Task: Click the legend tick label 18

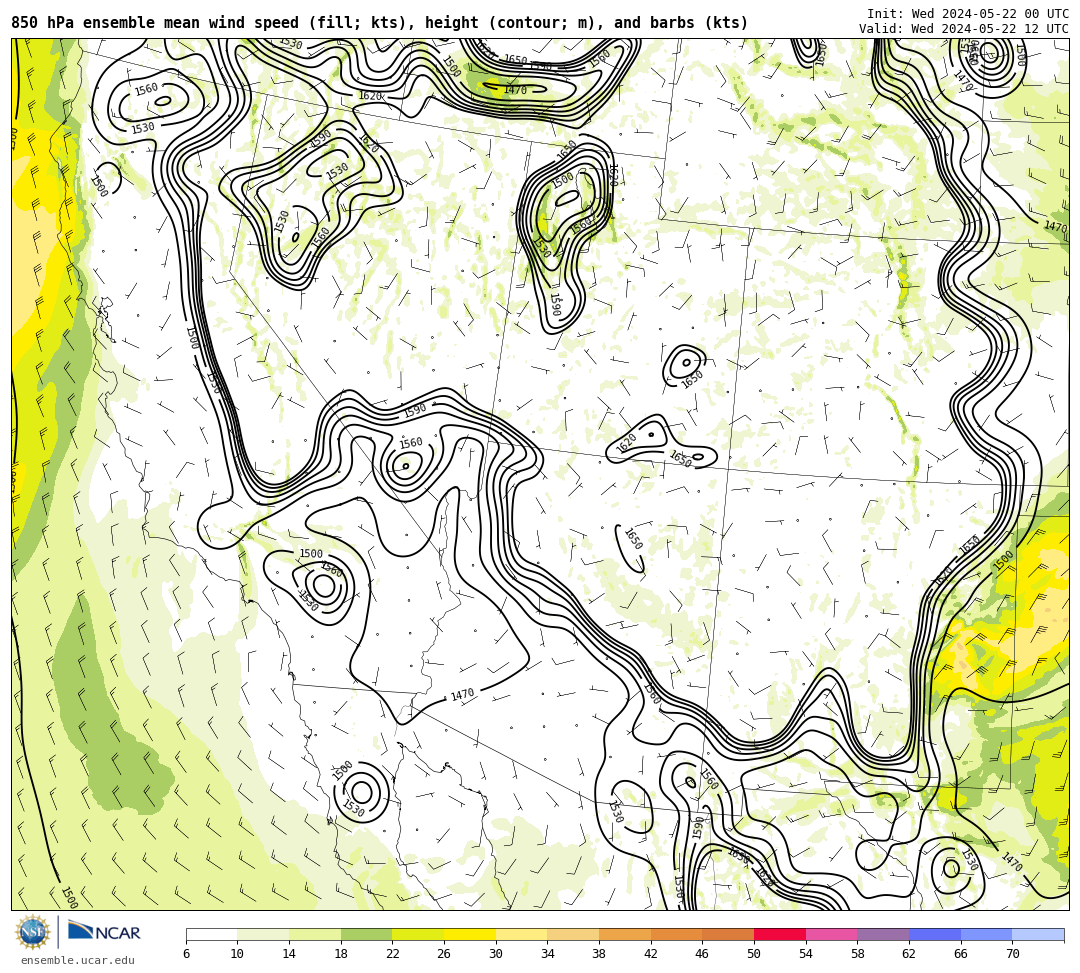Action: (341, 954)
